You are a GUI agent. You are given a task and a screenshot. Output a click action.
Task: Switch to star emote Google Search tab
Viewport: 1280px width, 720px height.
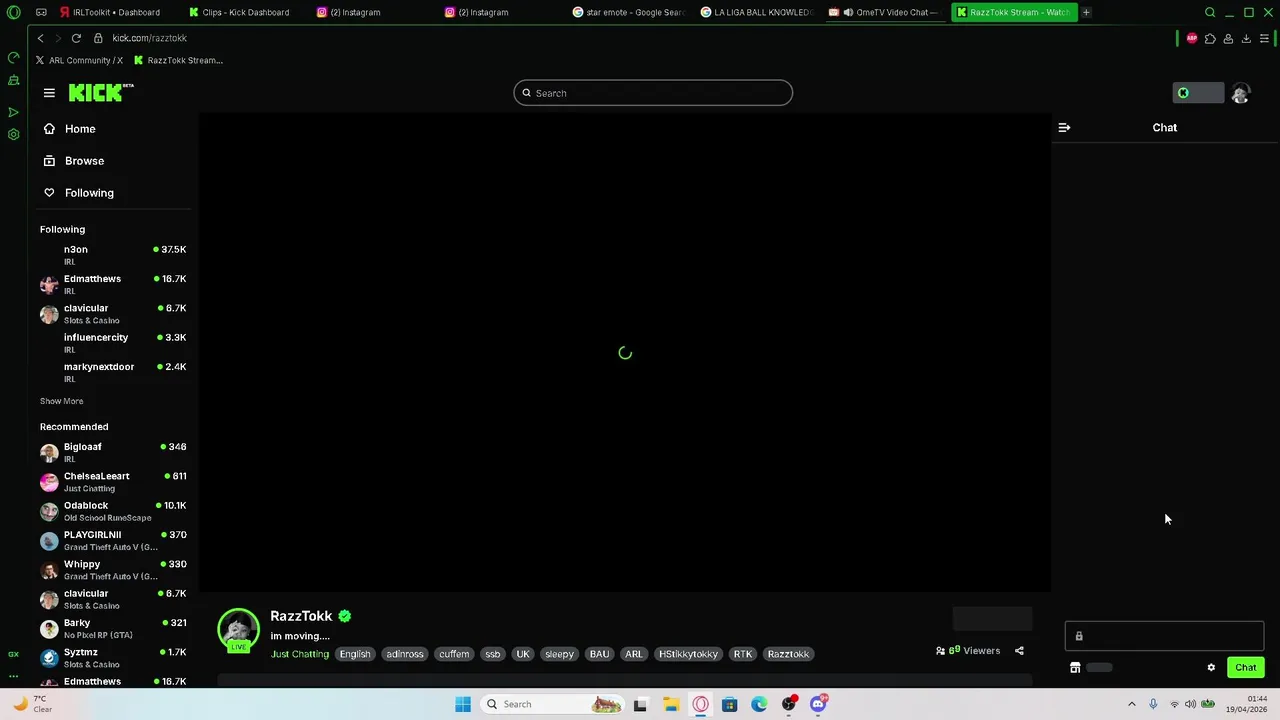coord(629,12)
